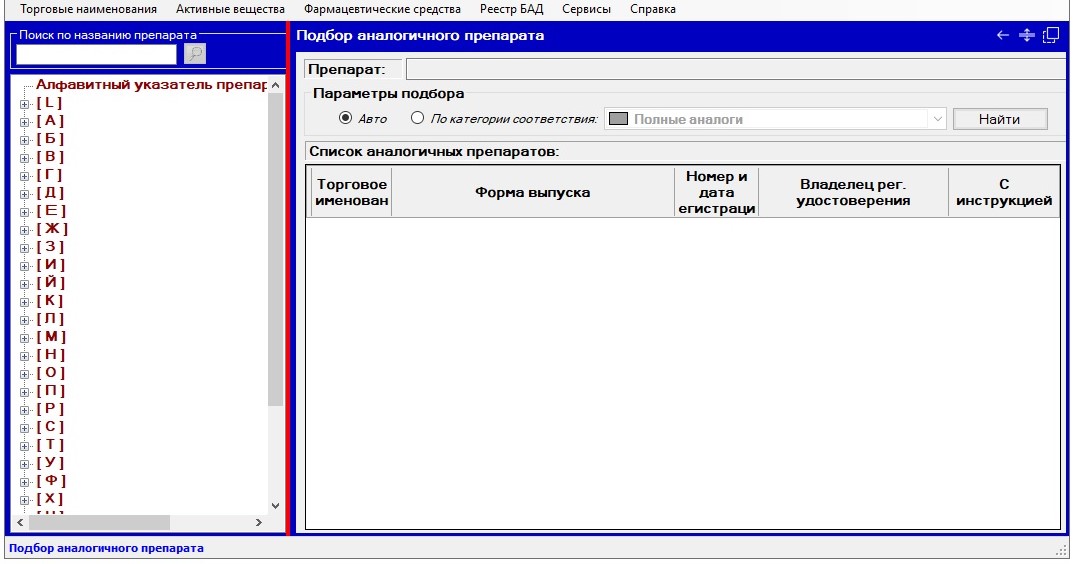Screen dimensions: 1075x564
Task: Click the Препарат input field
Action: click(735, 69)
